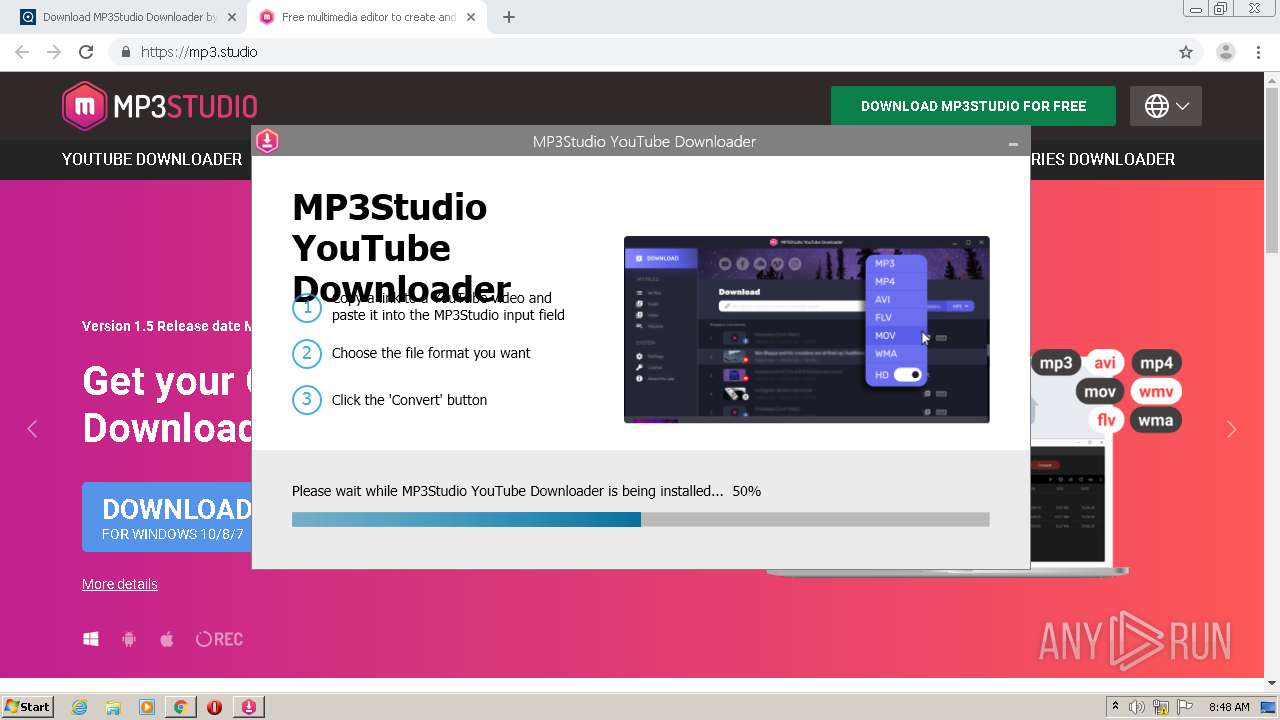Click the red Opera taskbar icon
Viewport: 1280px width, 720px height.
[214, 707]
